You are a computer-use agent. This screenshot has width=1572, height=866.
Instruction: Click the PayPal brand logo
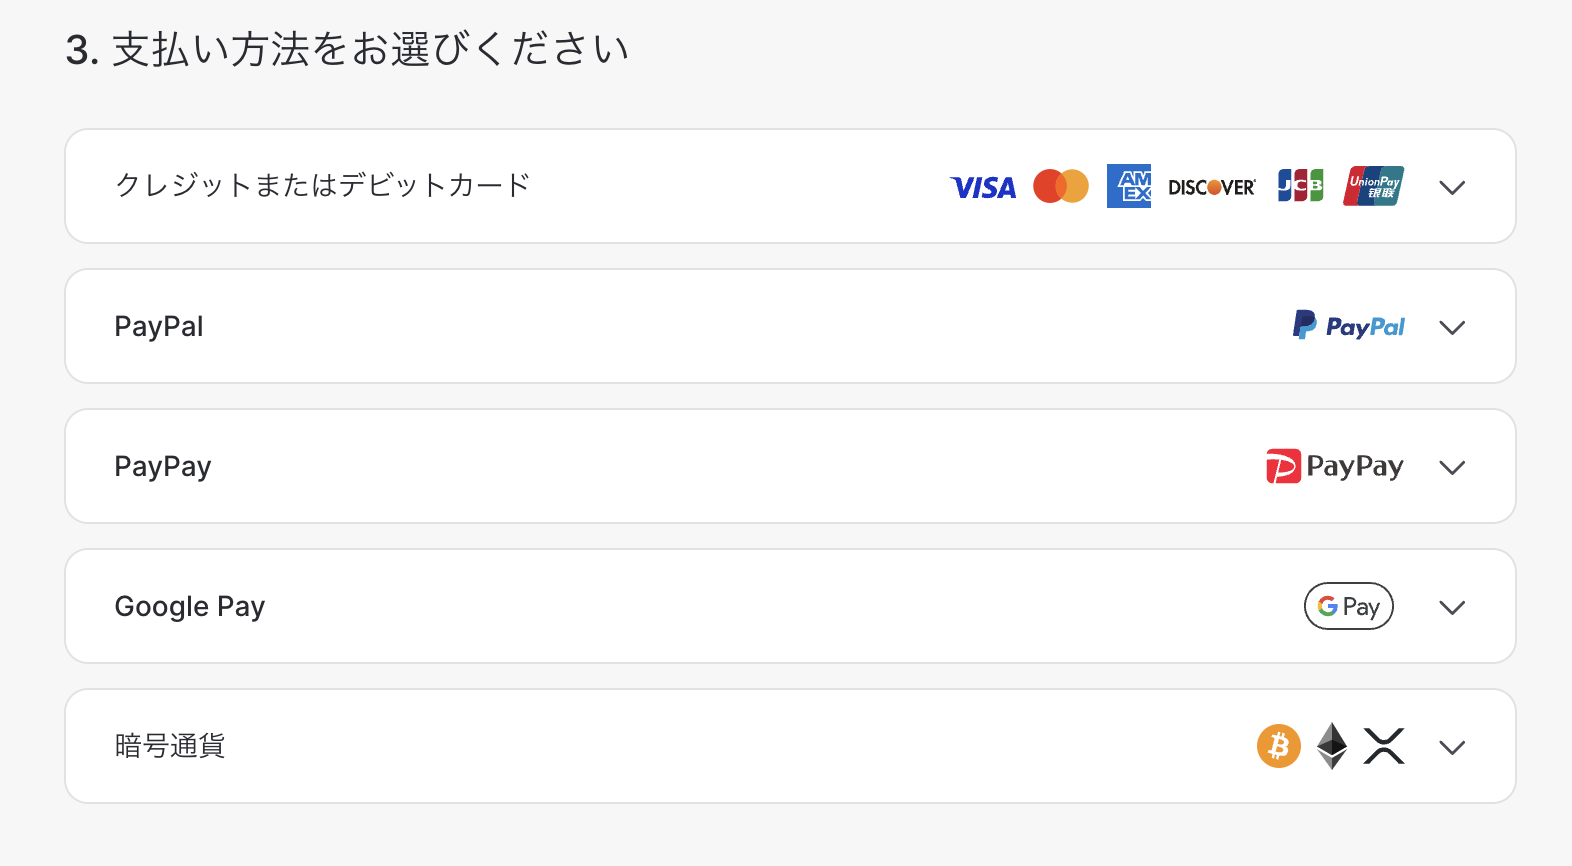[1349, 326]
